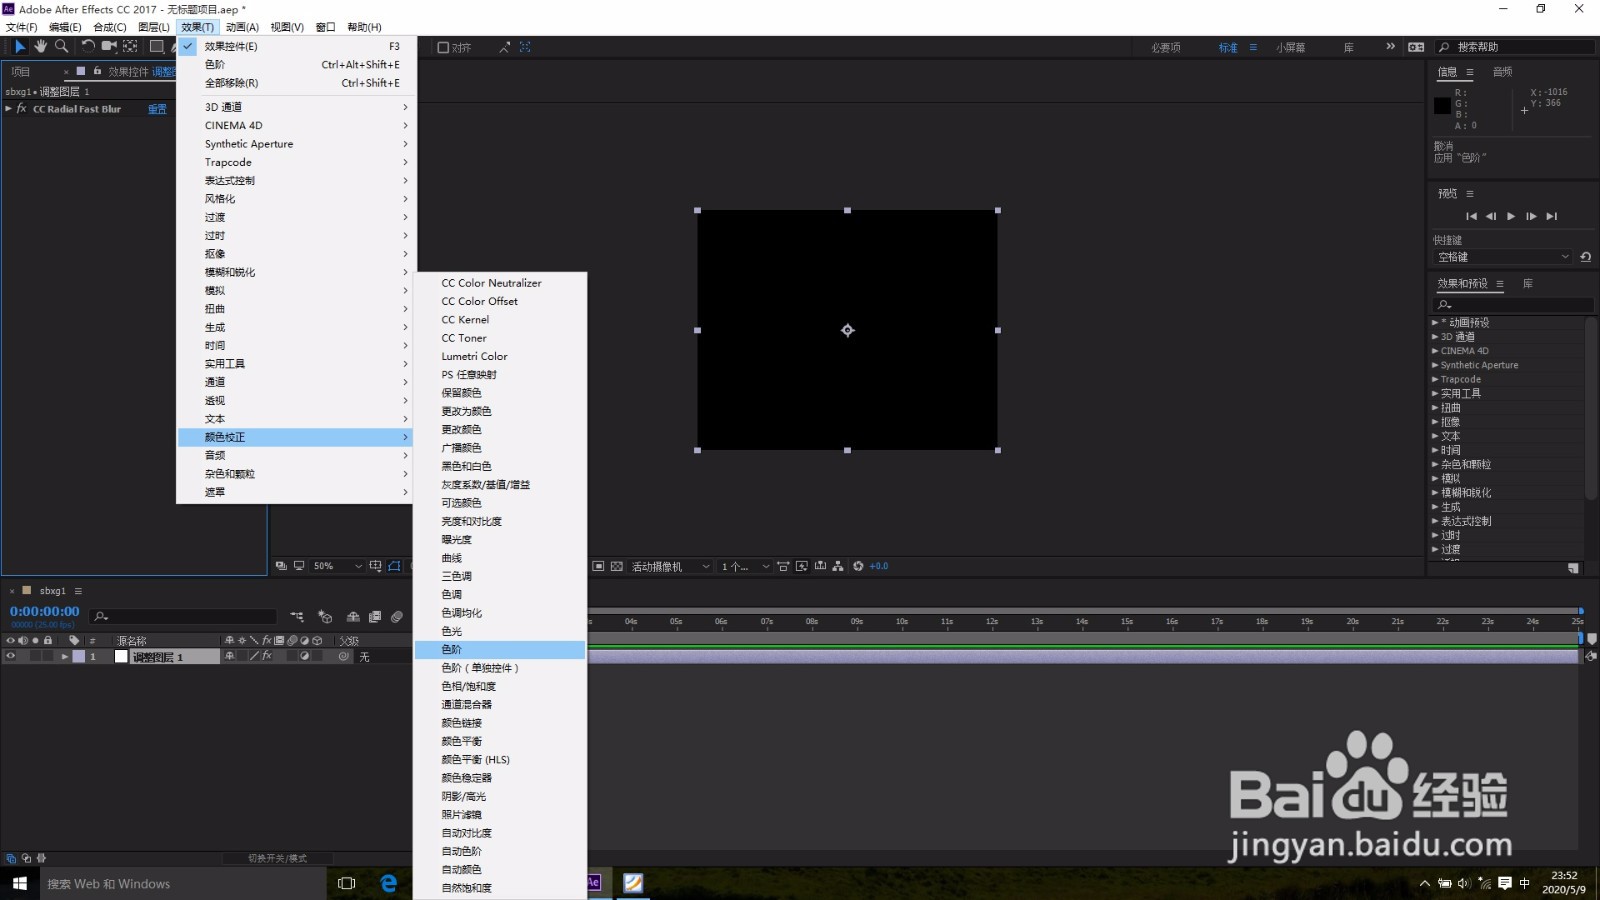This screenshot has height=900, width=1600.
Task: Expand 调整图层 1 layer properties
Action: pos(65,657)
